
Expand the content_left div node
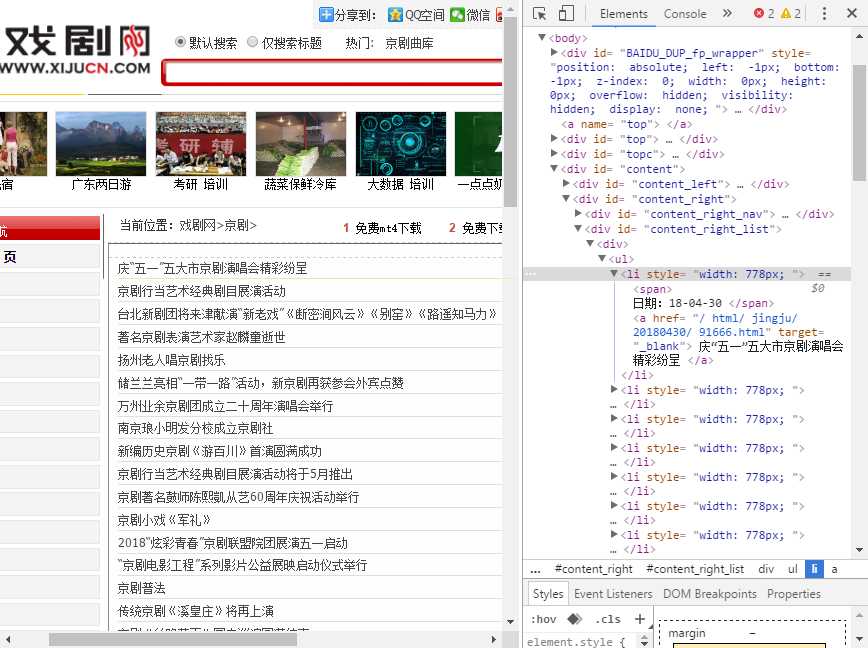(566, 183)
